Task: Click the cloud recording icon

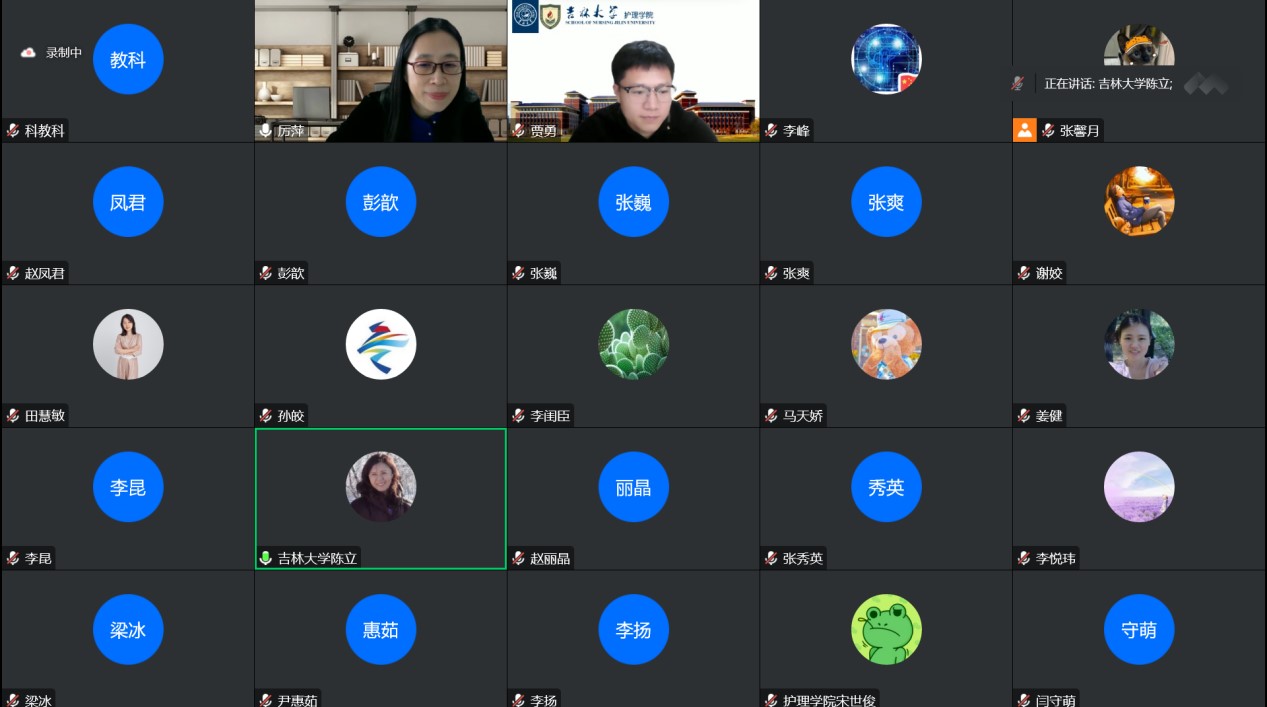Action: point(28,53)
